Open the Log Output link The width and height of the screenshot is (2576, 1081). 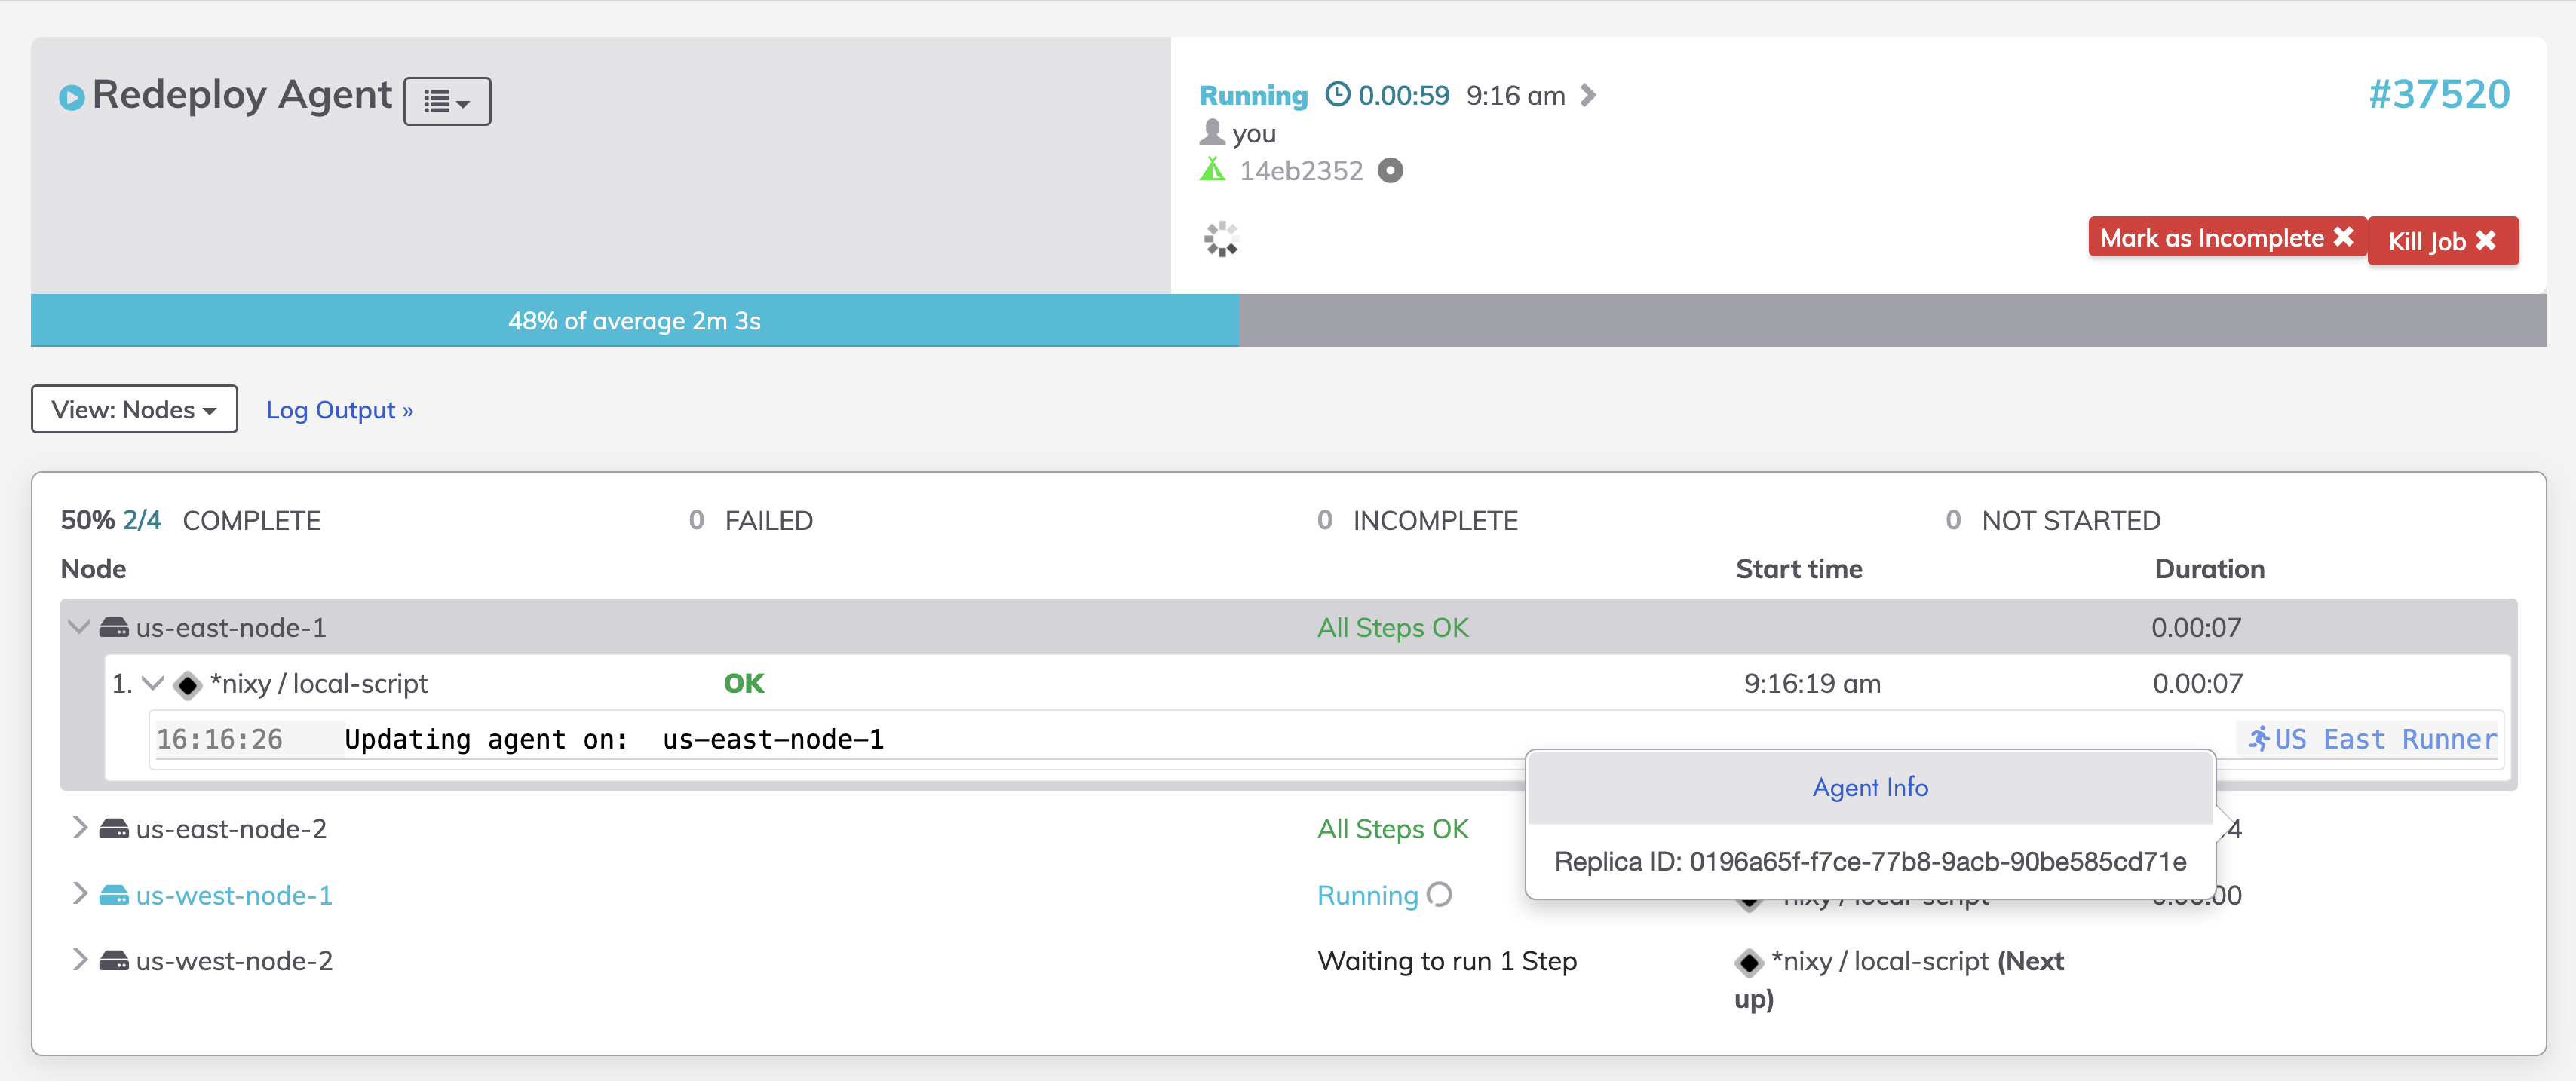tap(339, 410)
